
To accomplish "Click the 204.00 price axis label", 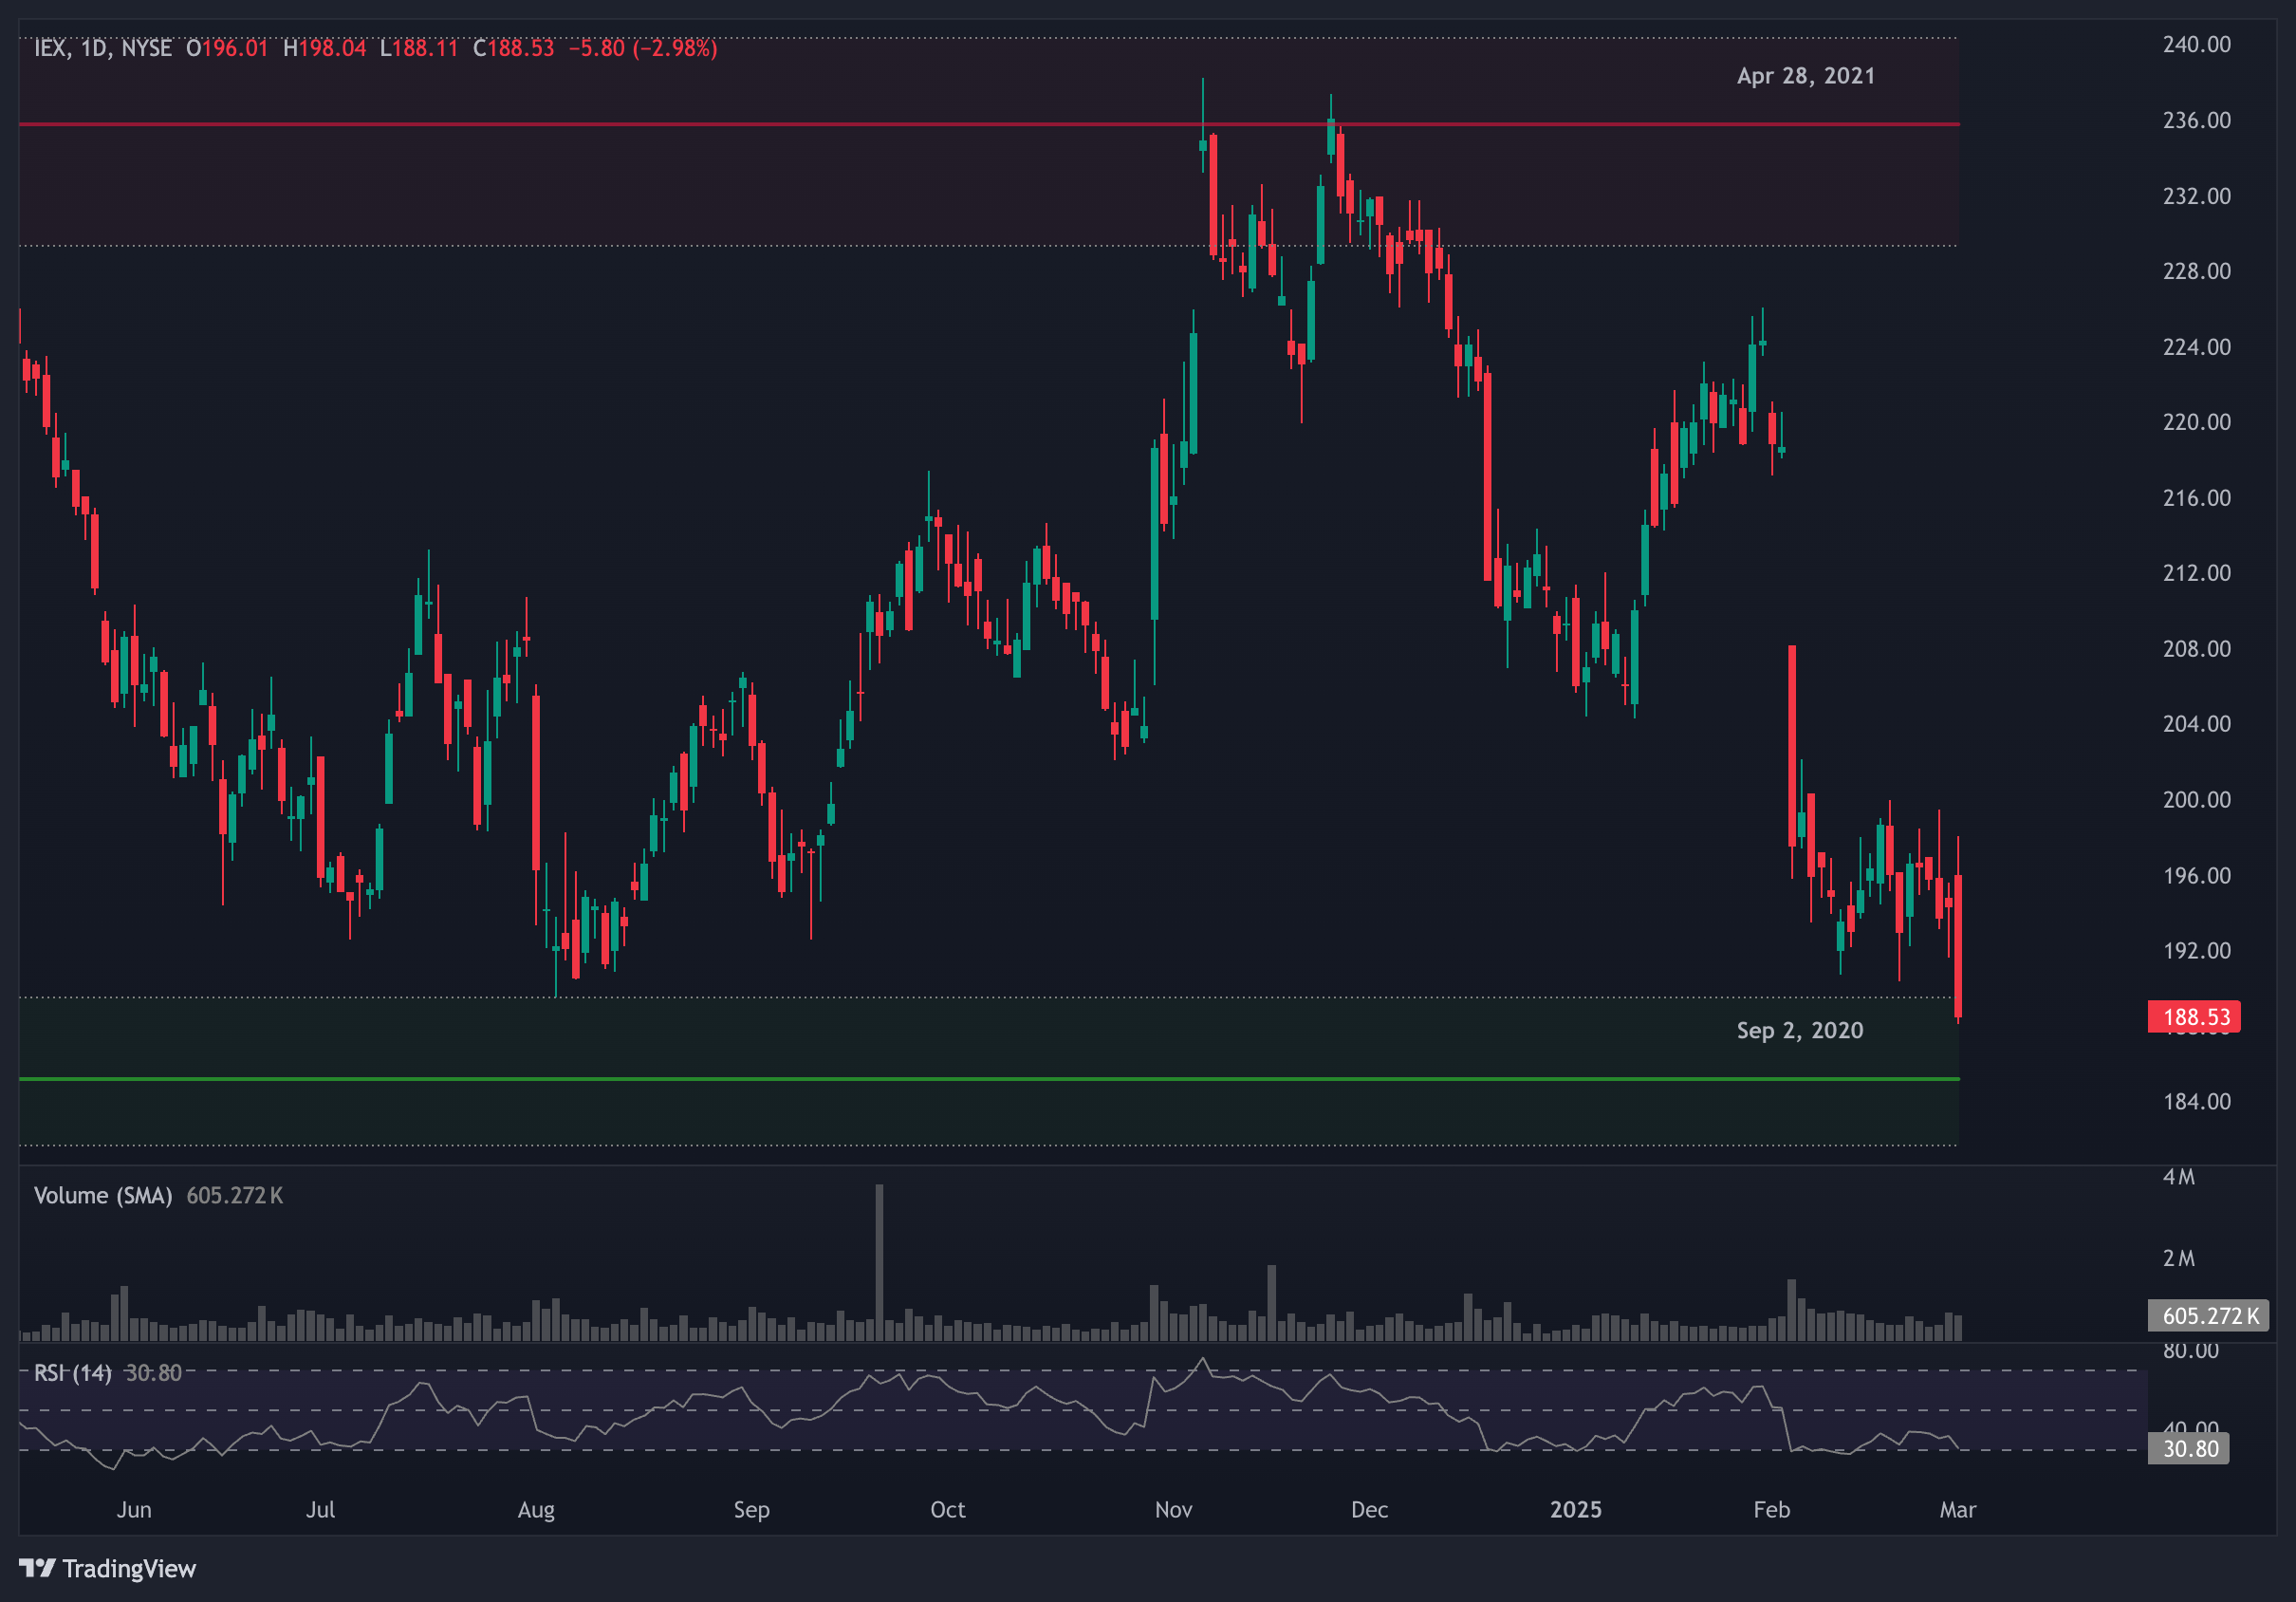I will tap(2197, 724).
